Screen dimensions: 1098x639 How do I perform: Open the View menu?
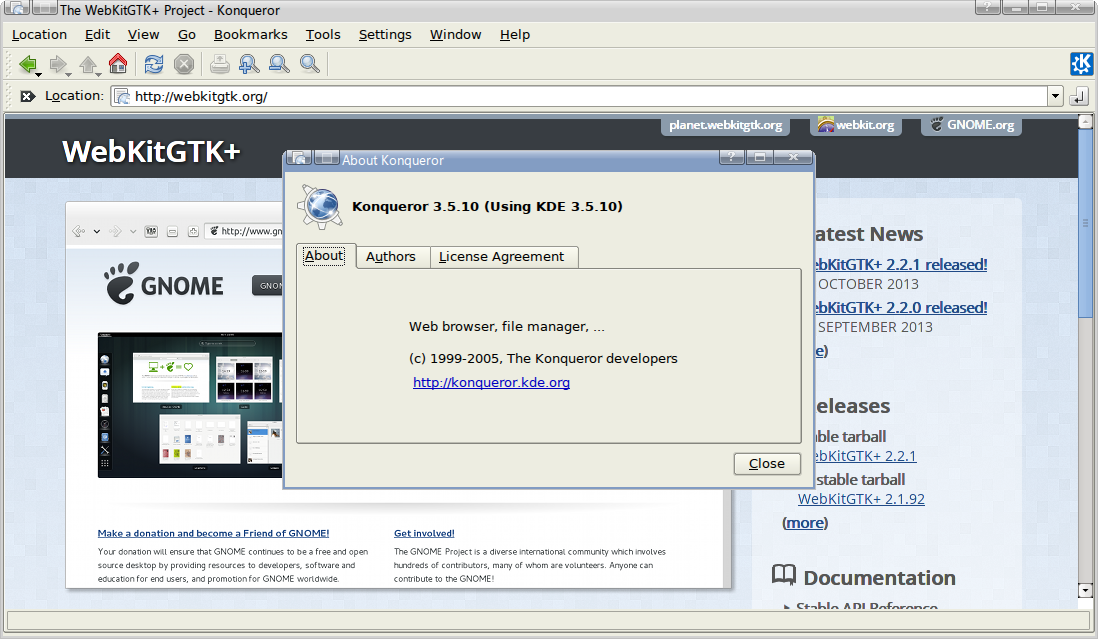click(144, 34)
